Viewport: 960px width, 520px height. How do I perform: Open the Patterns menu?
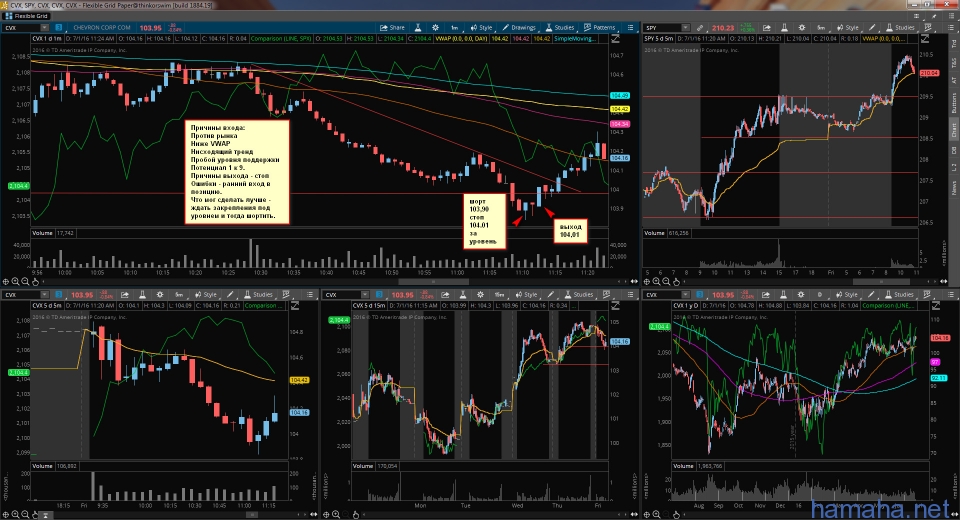tap(599, 28)
